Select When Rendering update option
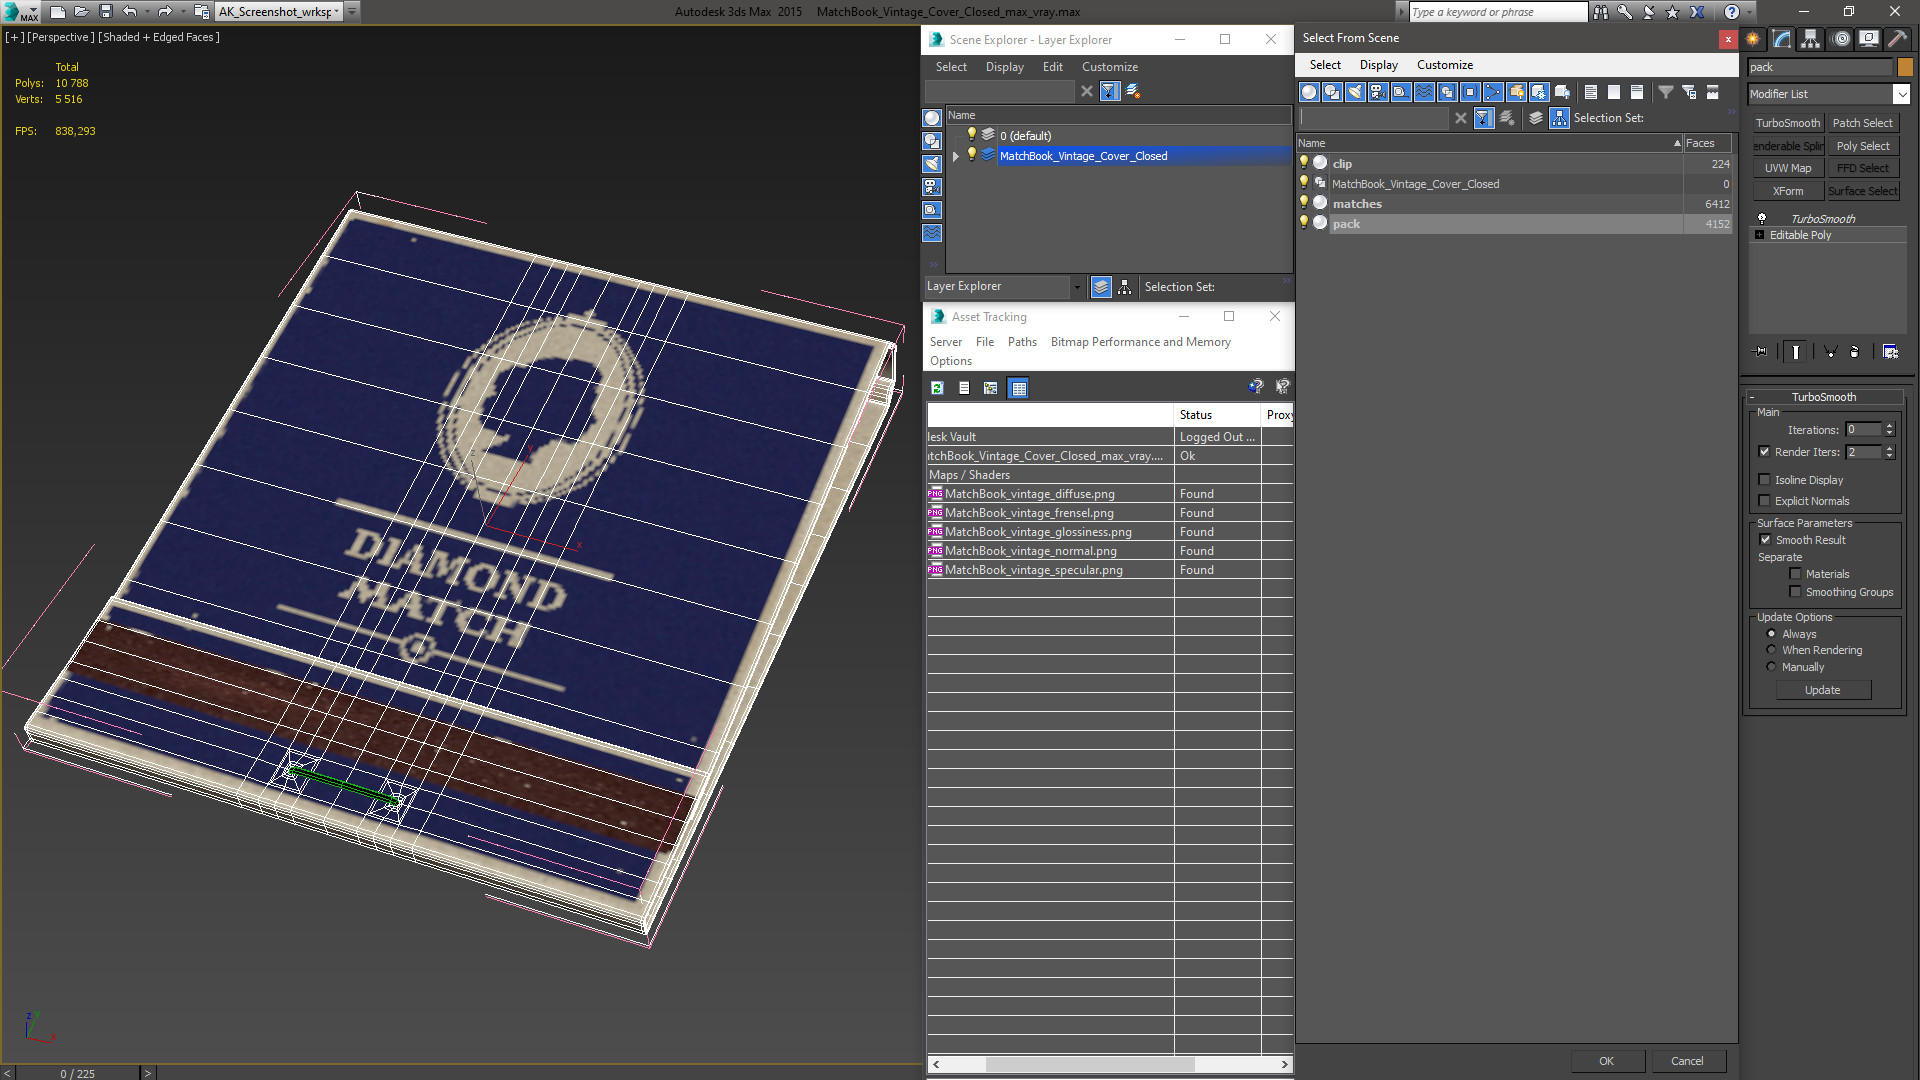 (x=1771, y=650)
